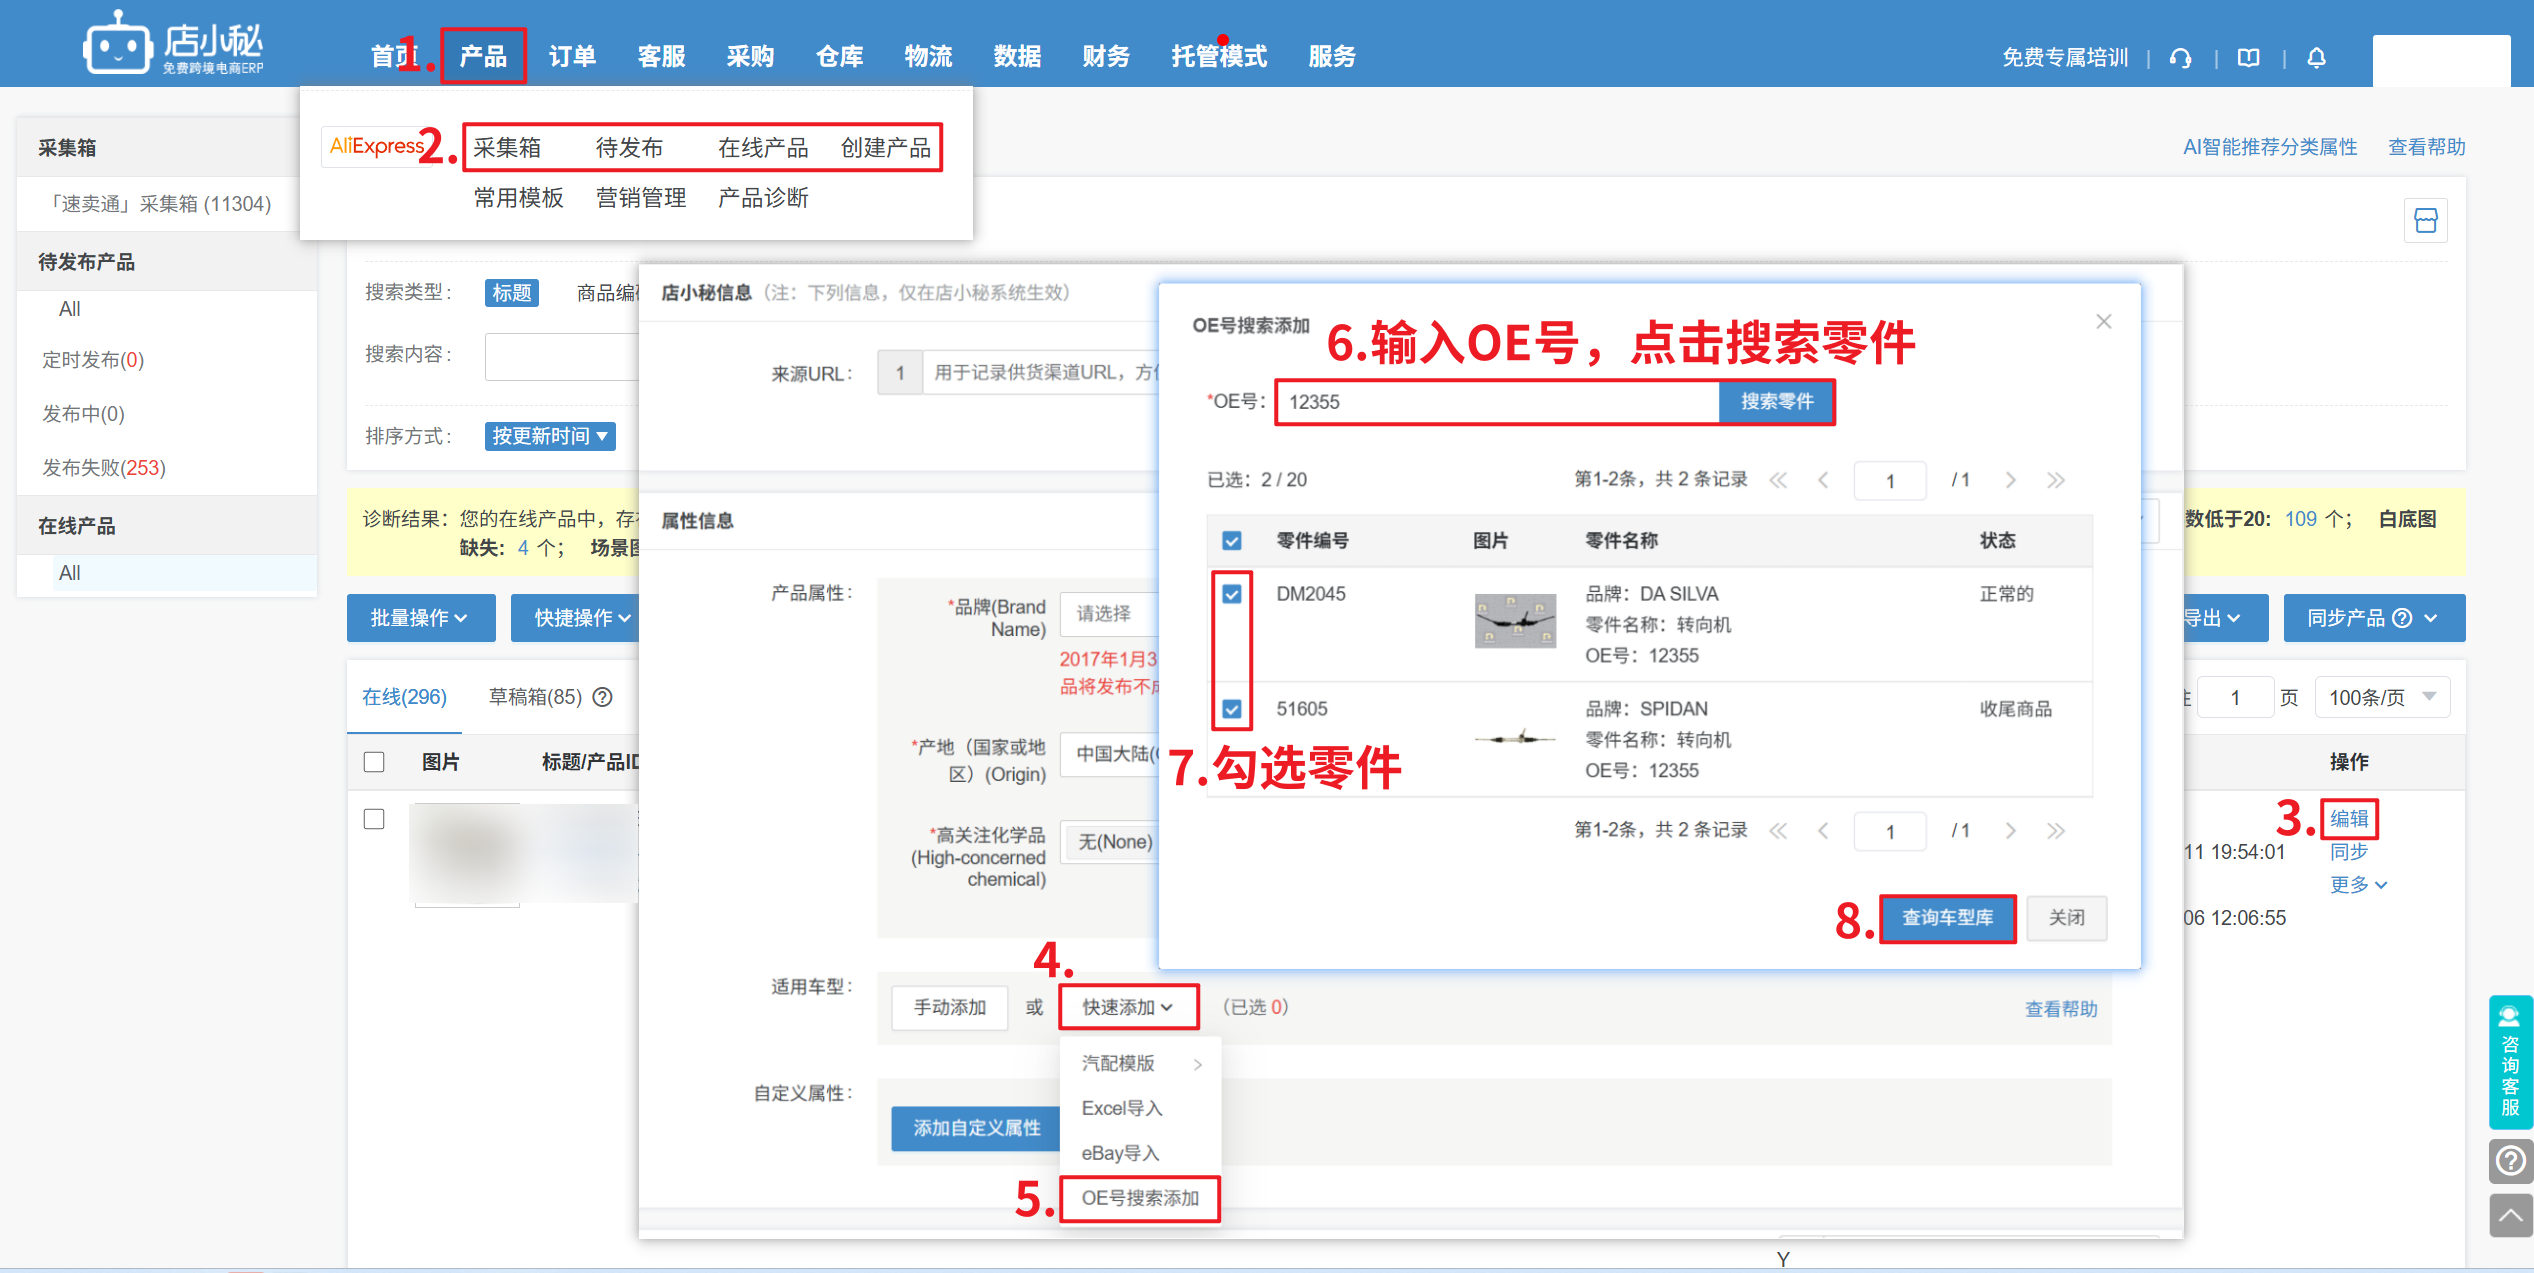Open the 按更新时间 sort dropdown

(550, 436)
